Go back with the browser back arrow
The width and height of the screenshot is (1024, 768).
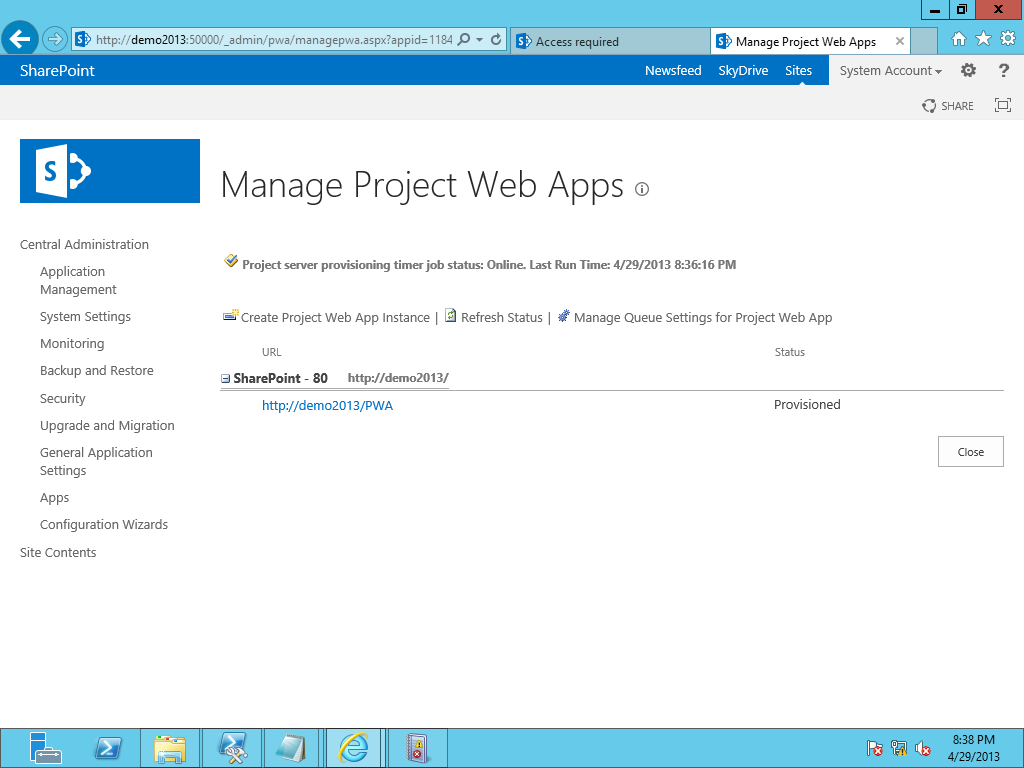(x=20, y=39)
